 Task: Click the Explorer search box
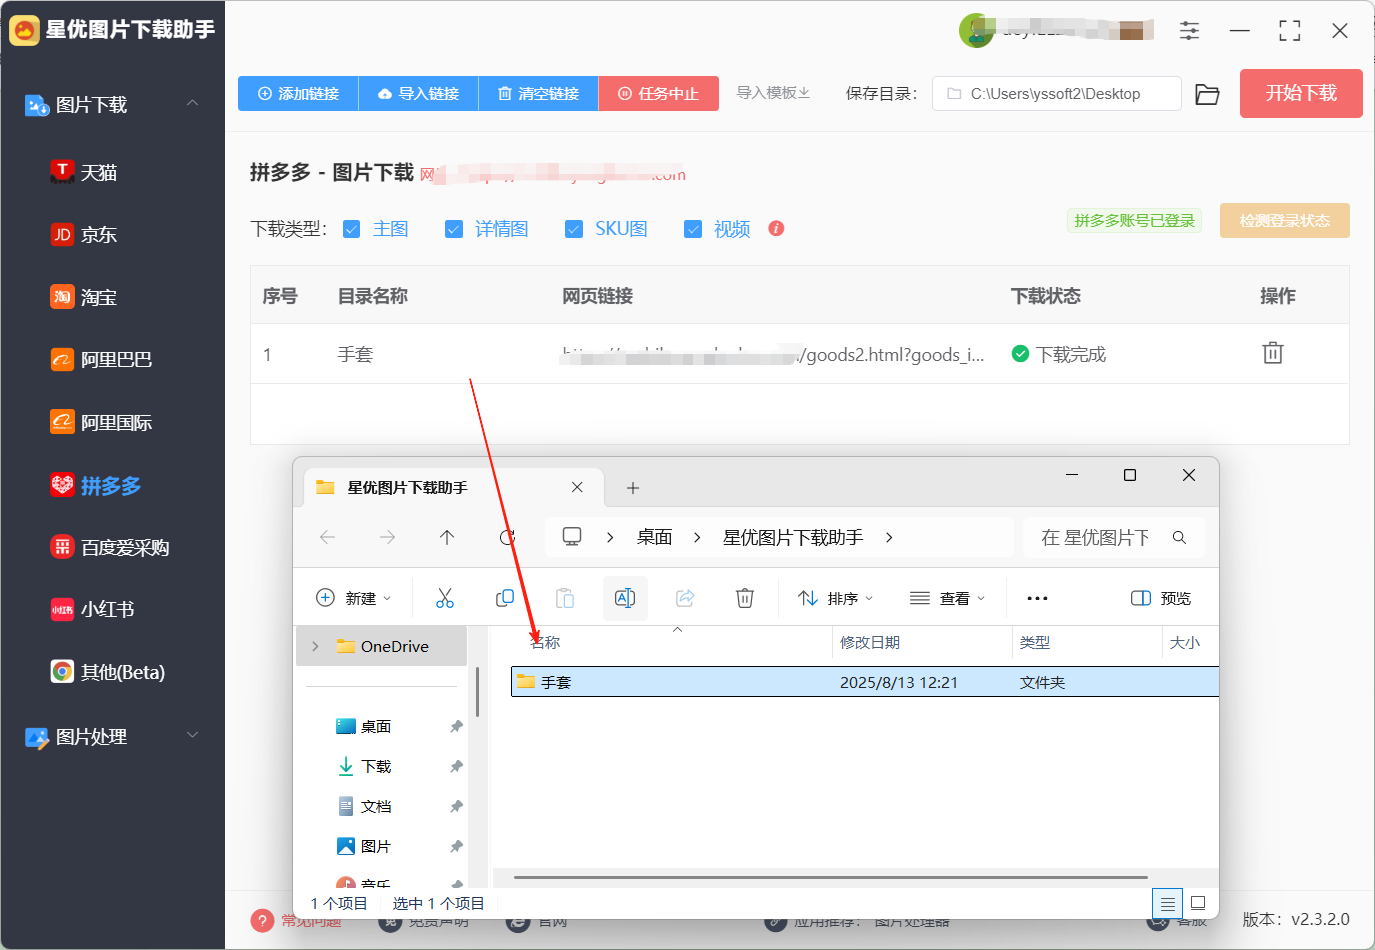tap(1113, 537)
